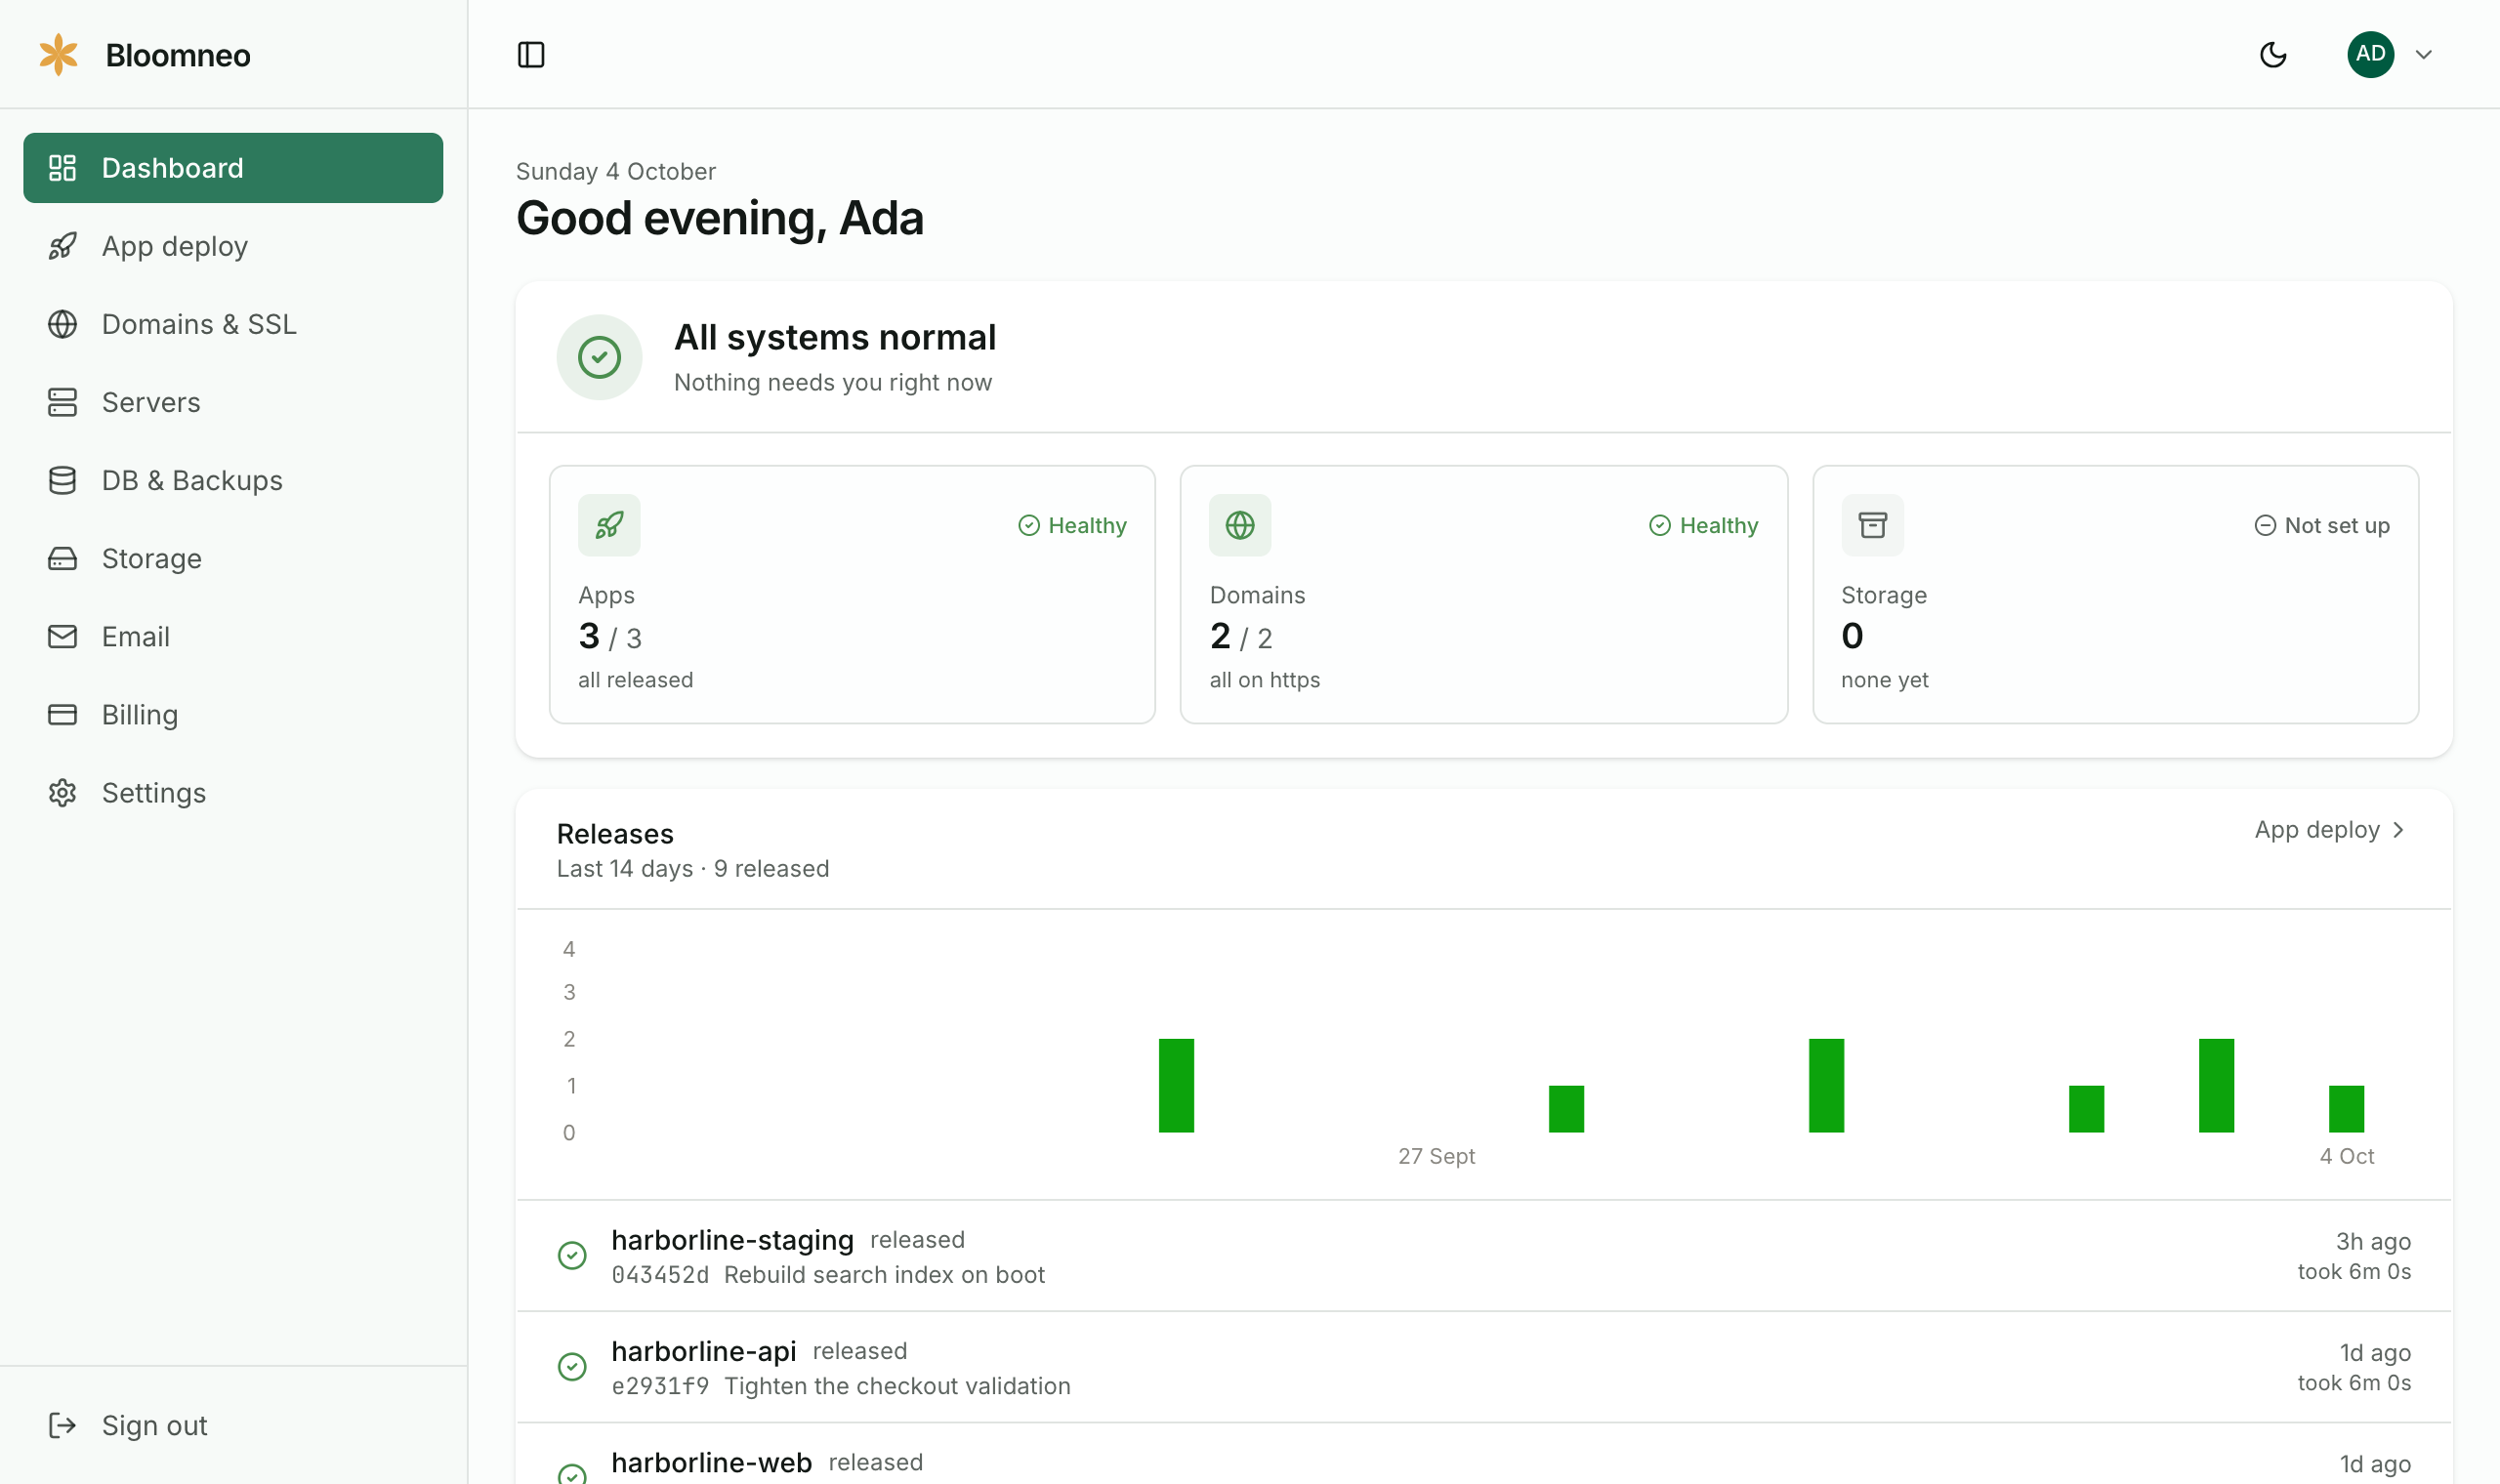Image resolution: width=2500 pixels, height=1484 pixels.
Task: Click the Not set up status
Action: [x=2322, y=525]
